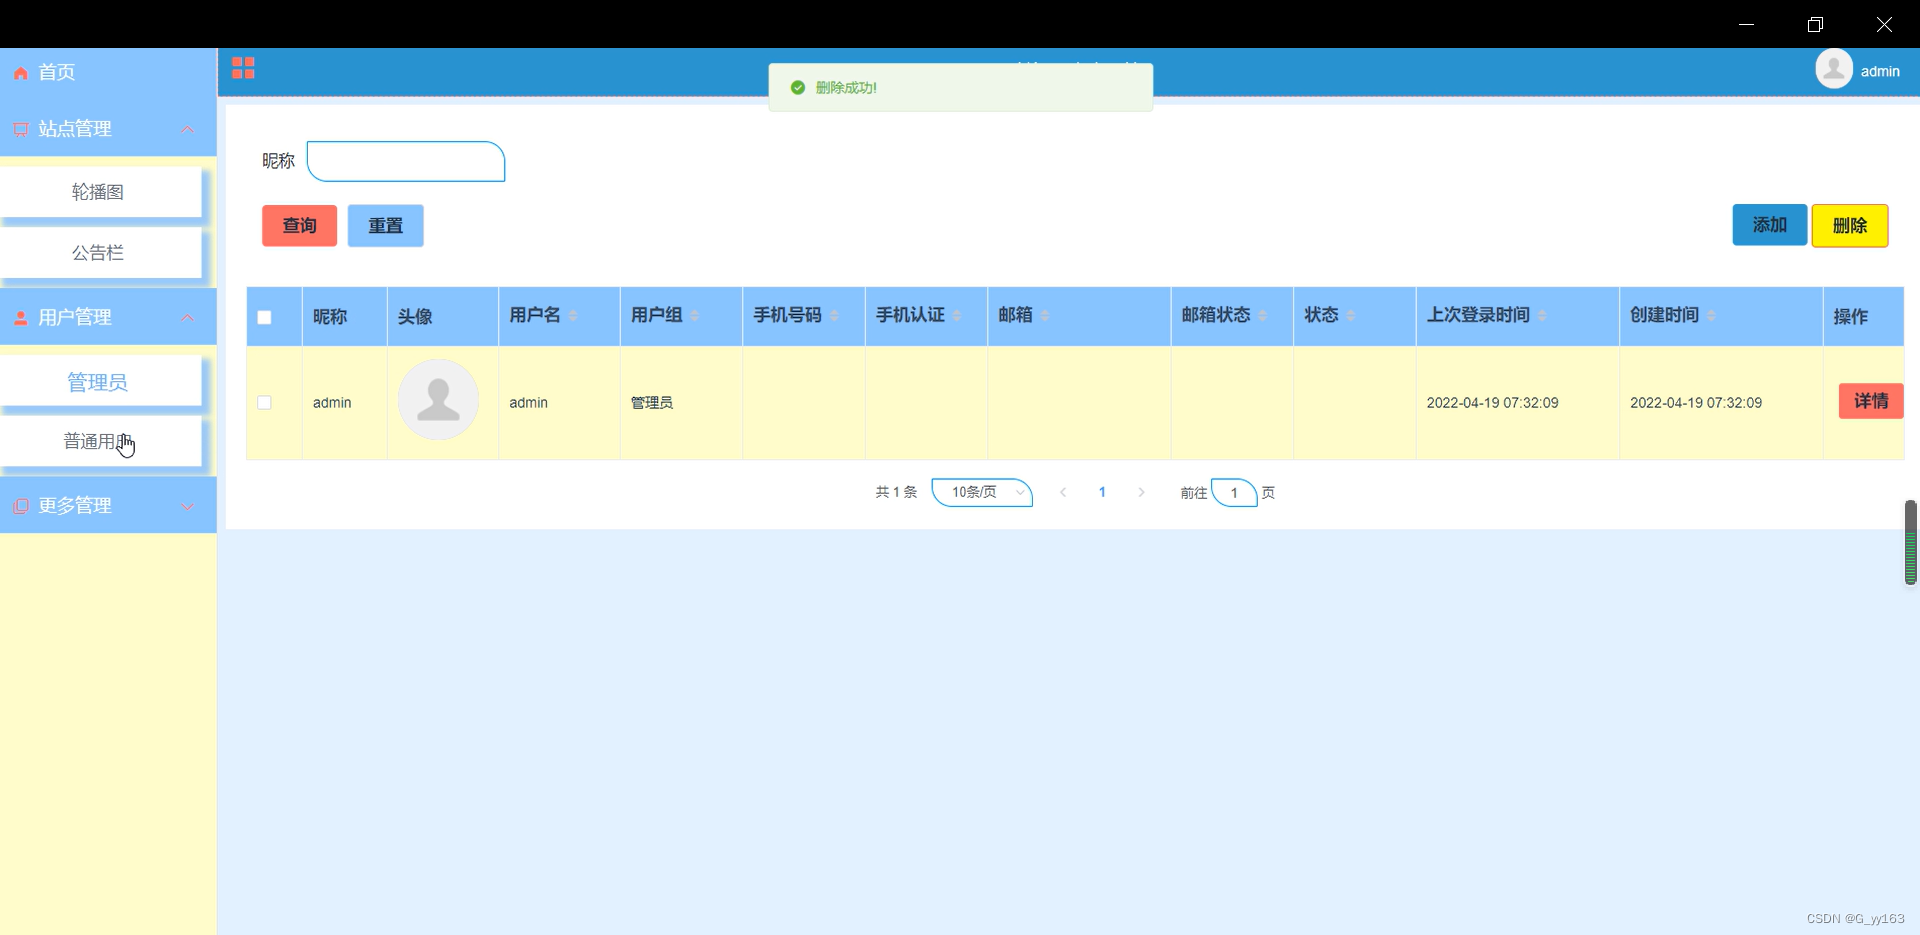Focus the 昵称 search input field
The image size is (1920, 935).
click(406, 161)
